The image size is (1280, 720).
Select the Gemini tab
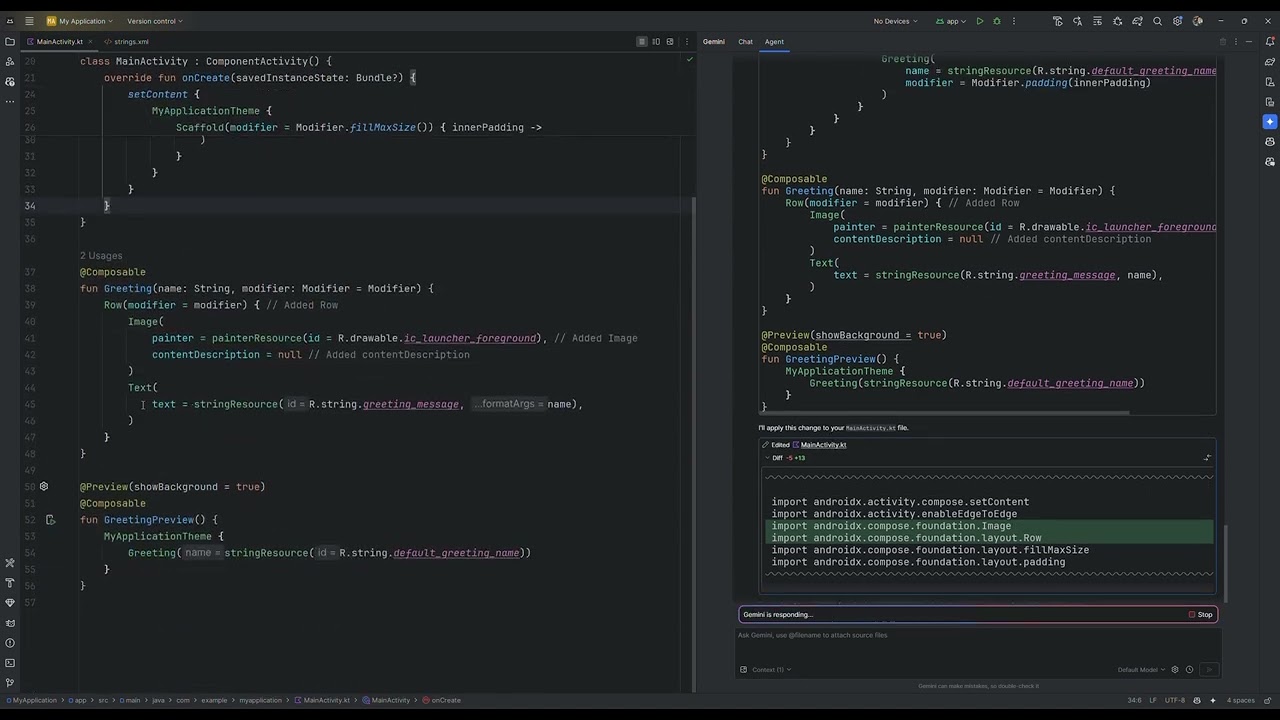point(713,42)
